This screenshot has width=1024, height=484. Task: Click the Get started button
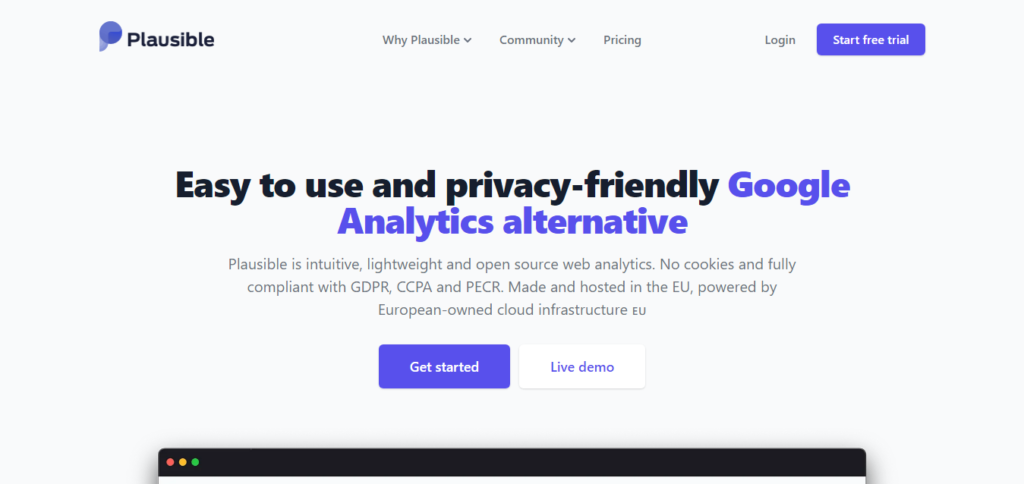click(444, 366)
